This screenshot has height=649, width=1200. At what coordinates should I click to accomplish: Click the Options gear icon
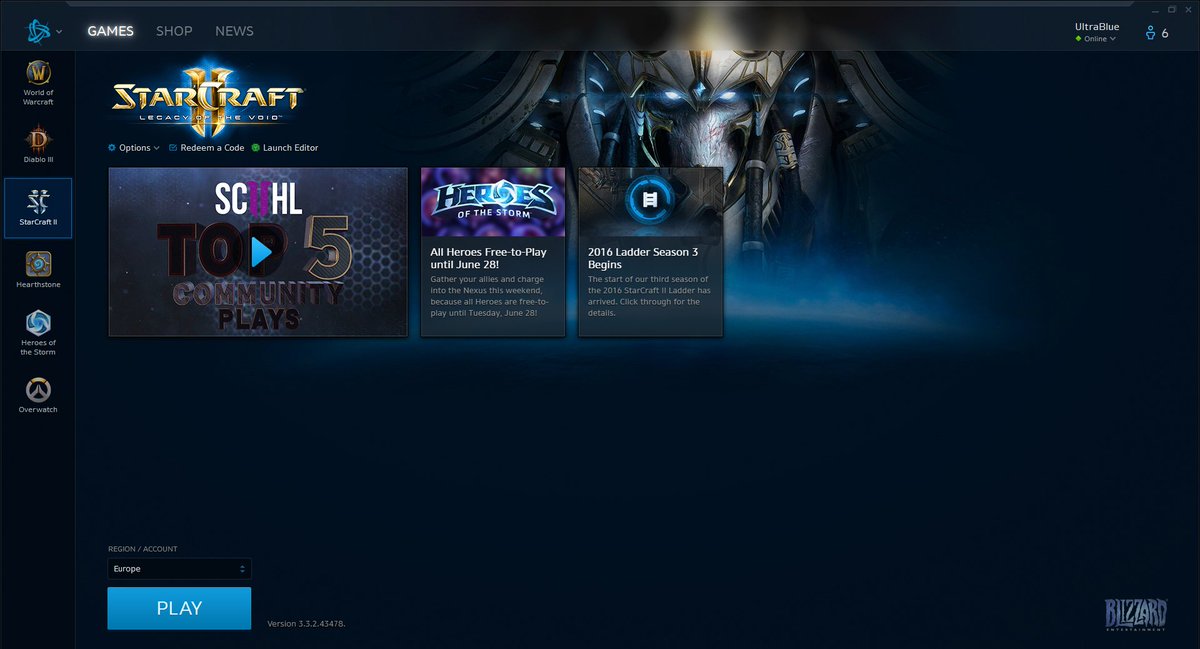tap(112, 148)
